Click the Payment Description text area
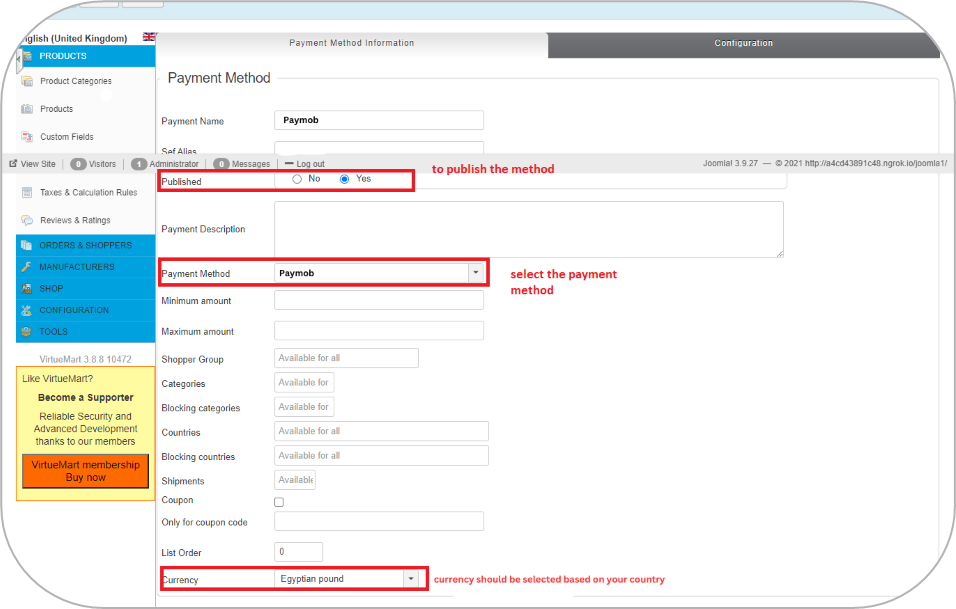This screenshot has width=956, height=609. [528, 229]
